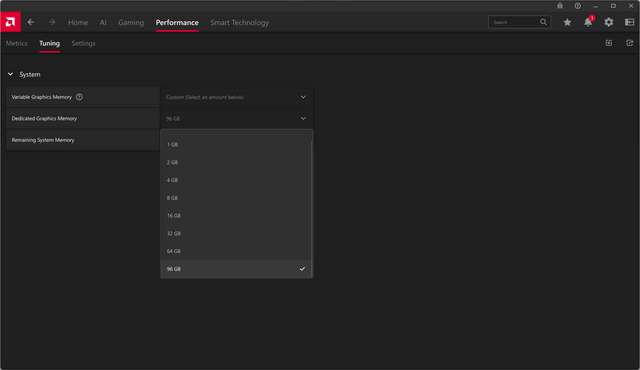Click the export share icon

coord(629,43)
